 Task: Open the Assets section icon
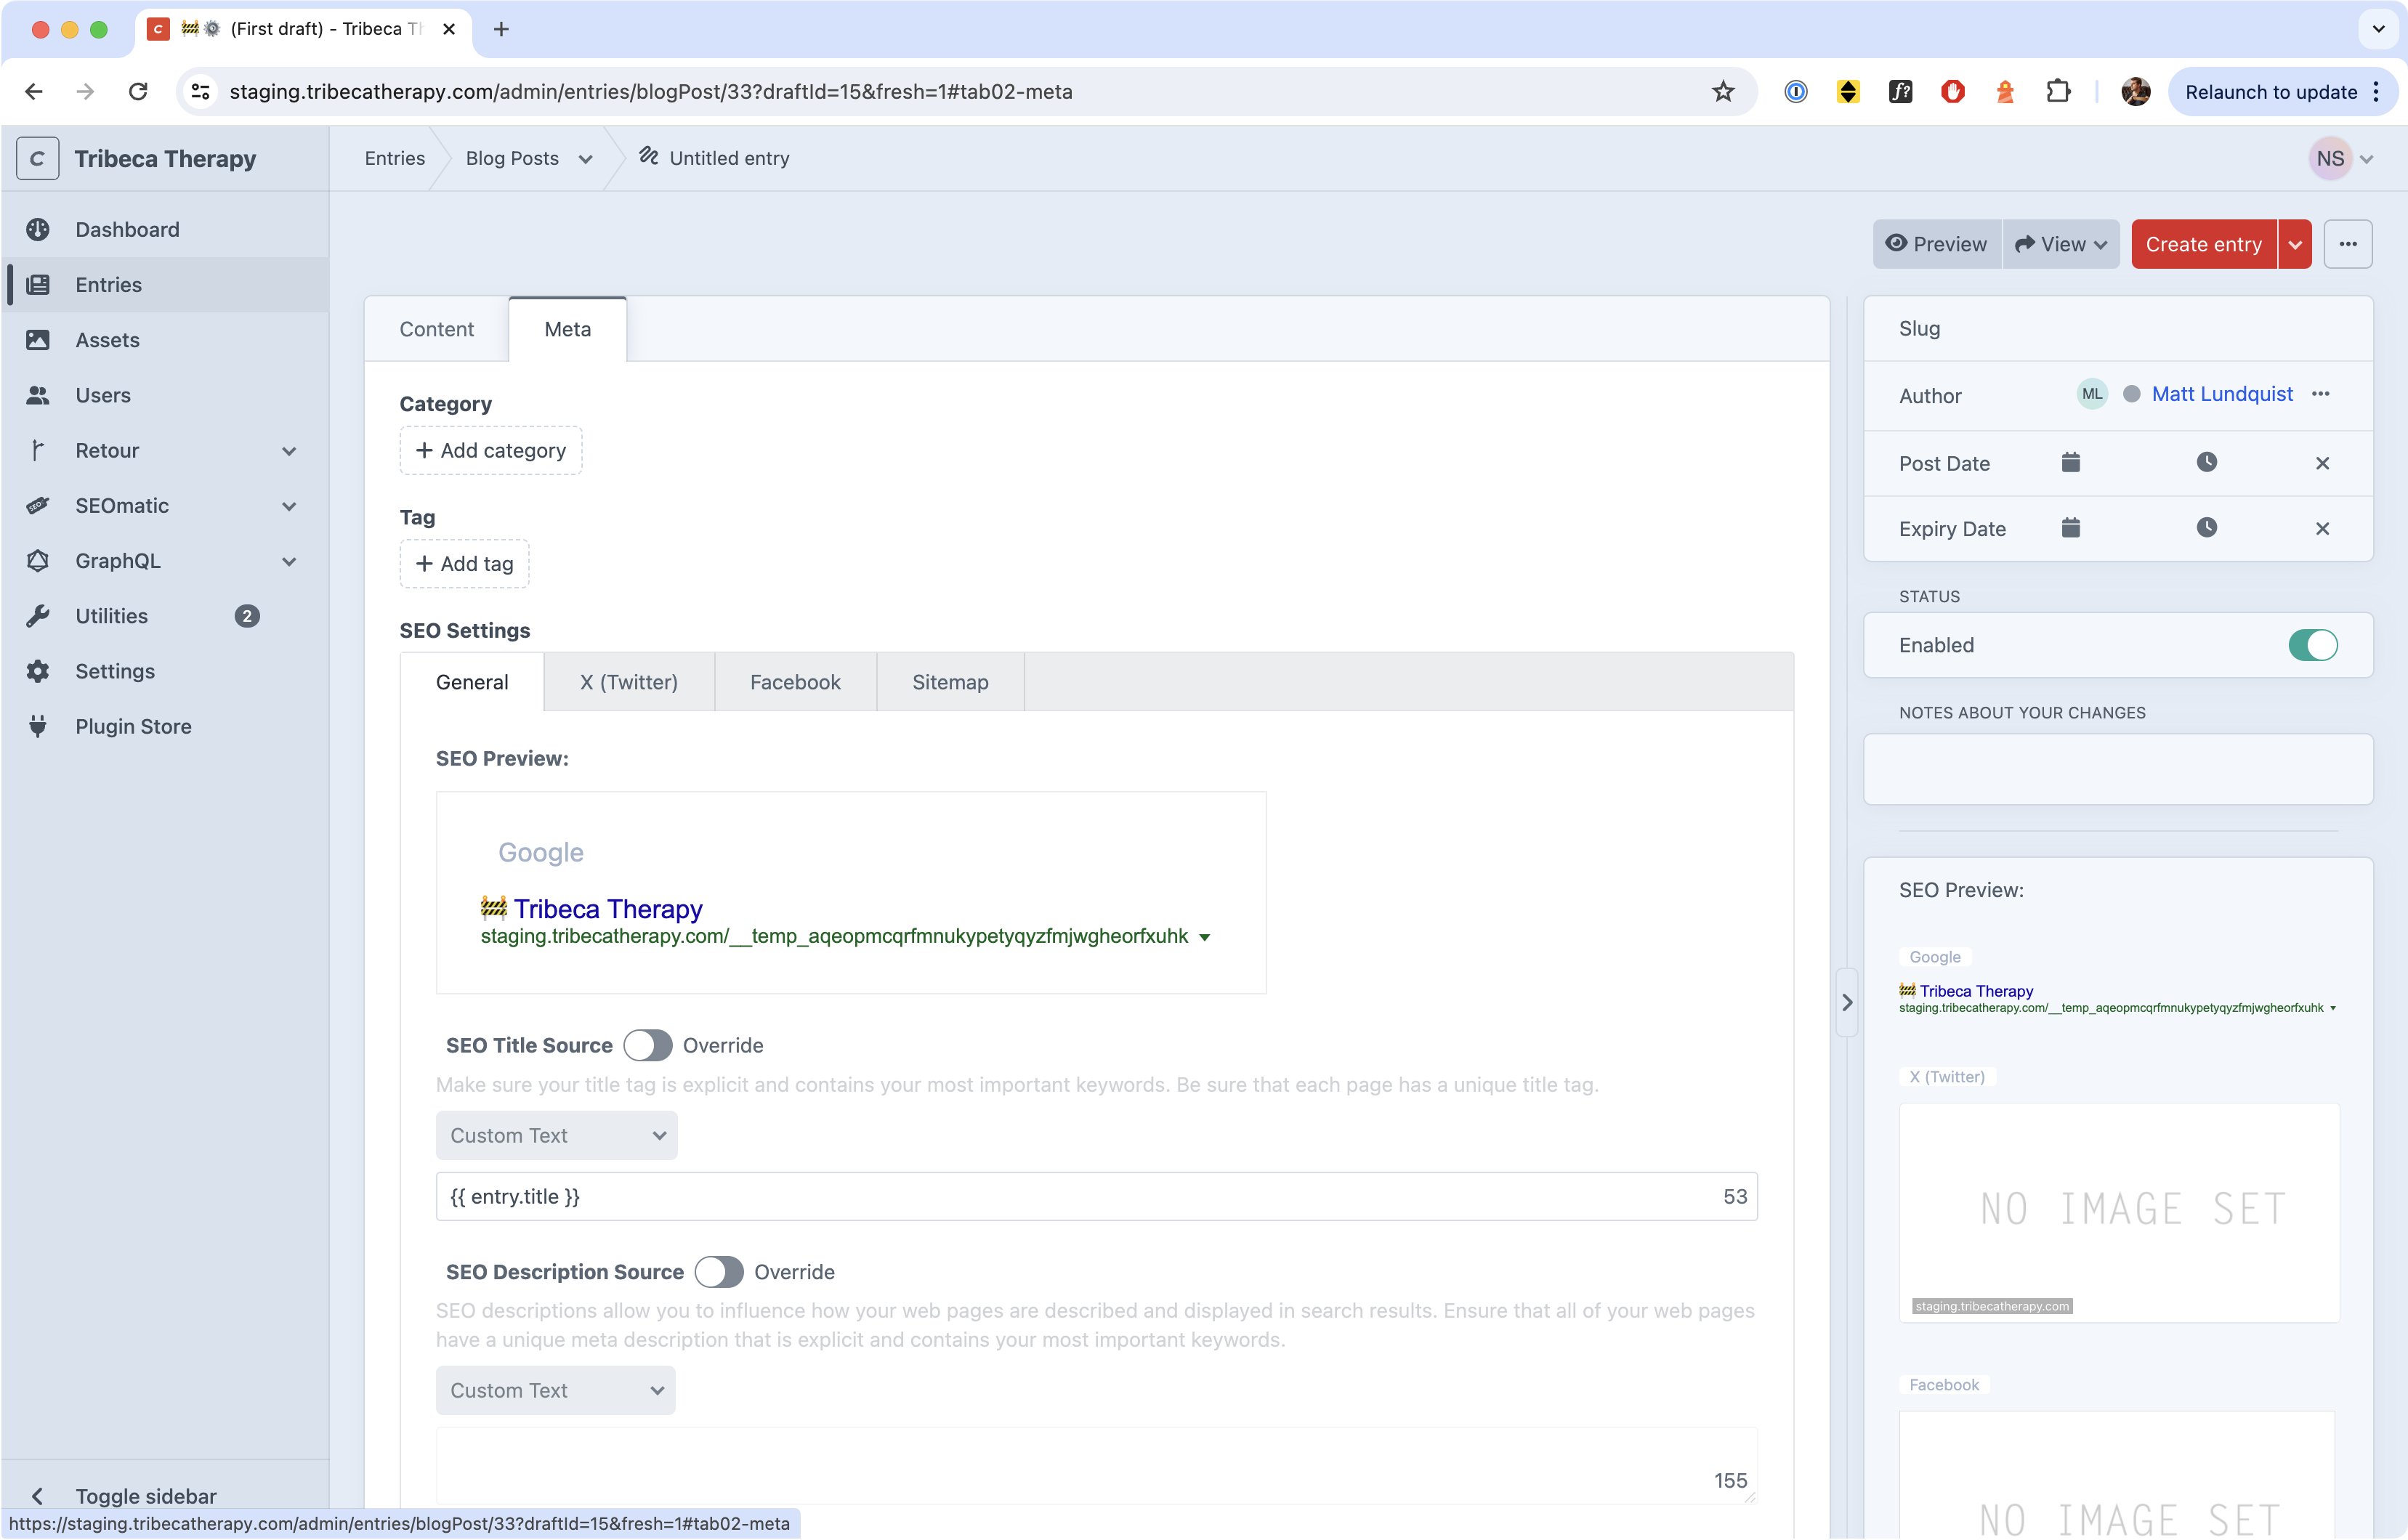38,340
